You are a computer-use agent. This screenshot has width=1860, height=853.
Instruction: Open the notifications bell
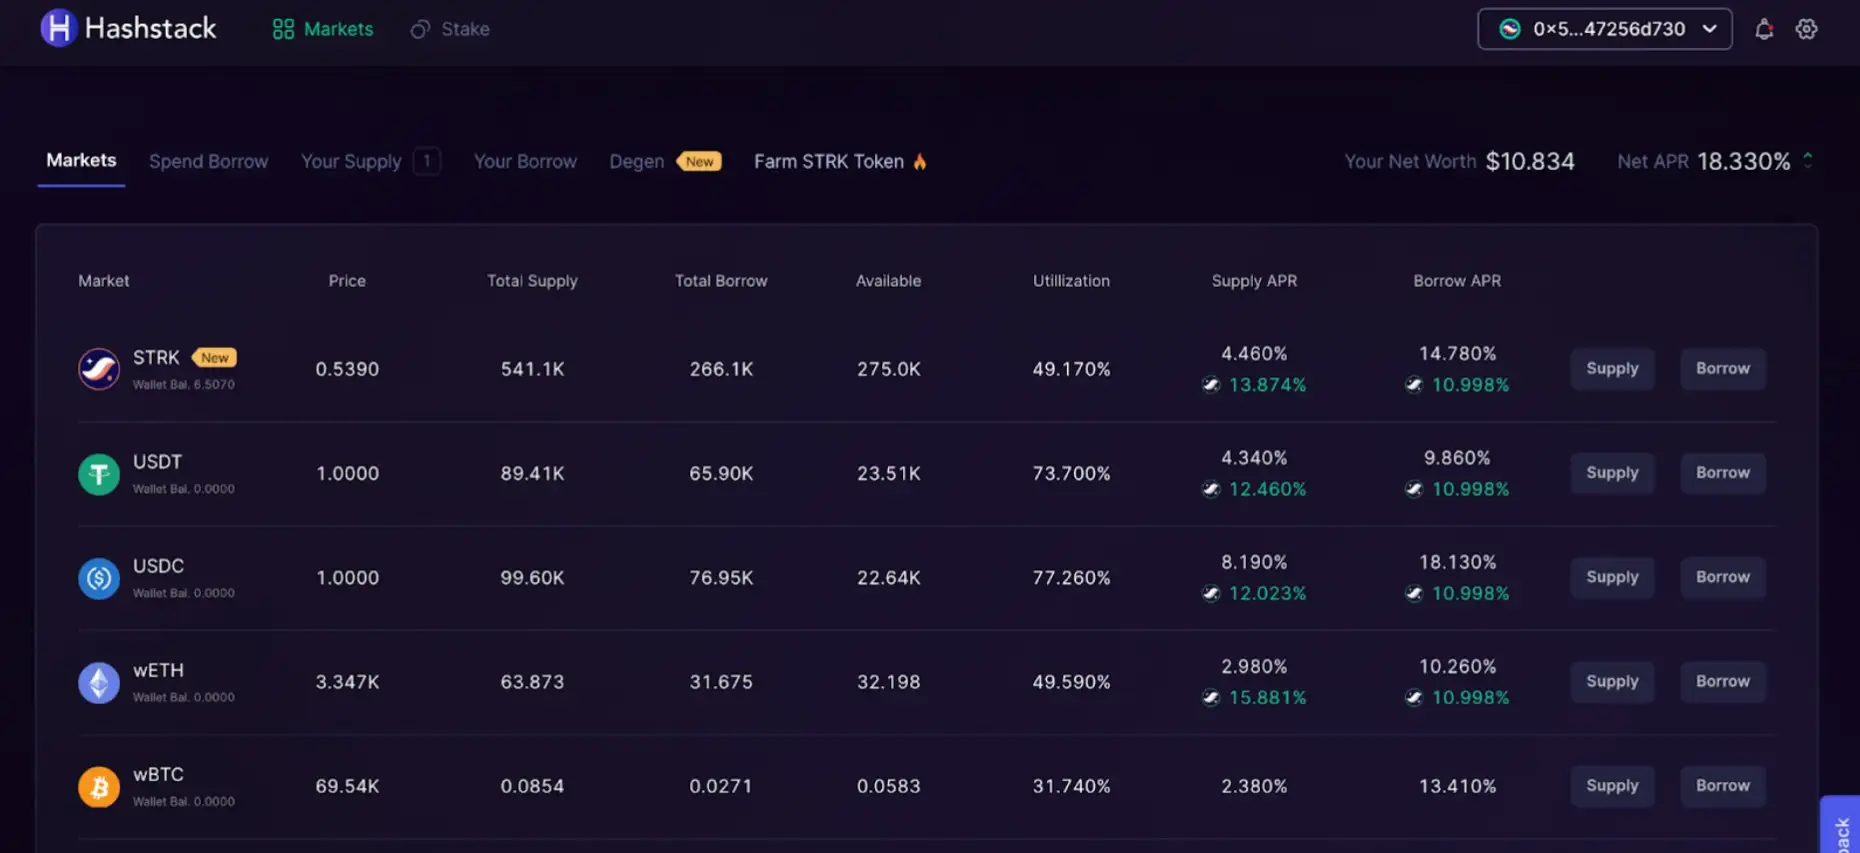point(1764,29)
